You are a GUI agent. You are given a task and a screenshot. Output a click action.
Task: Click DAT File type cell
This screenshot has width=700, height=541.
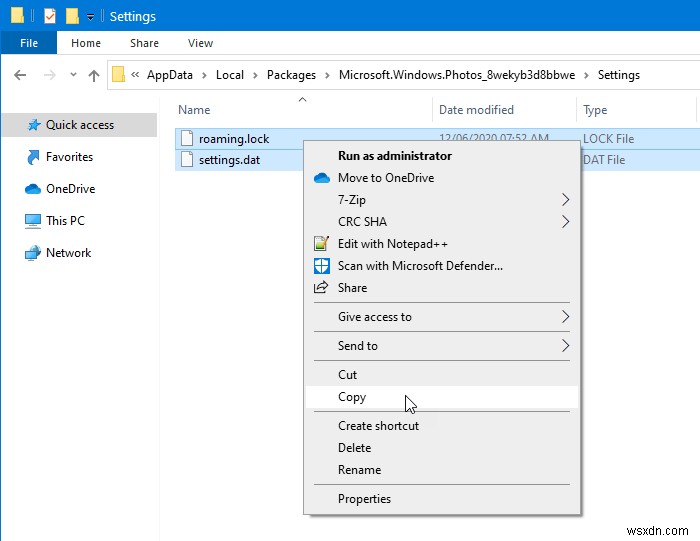604,160
